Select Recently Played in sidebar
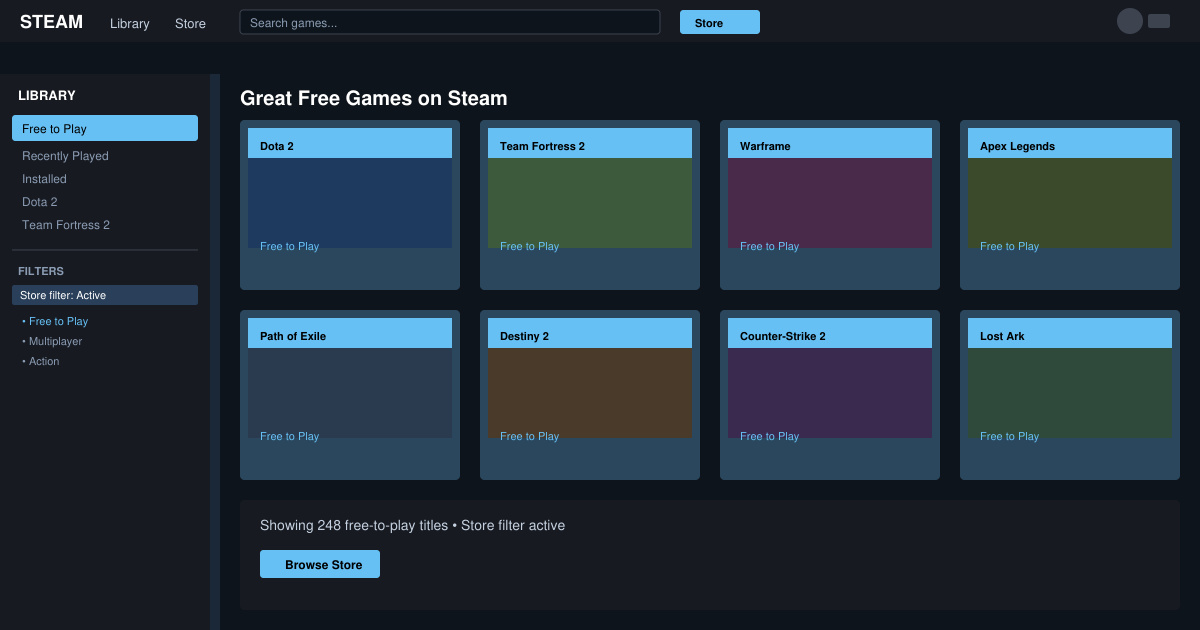The height and width of the screenshot is (630, 1200). tap(65, 156)
